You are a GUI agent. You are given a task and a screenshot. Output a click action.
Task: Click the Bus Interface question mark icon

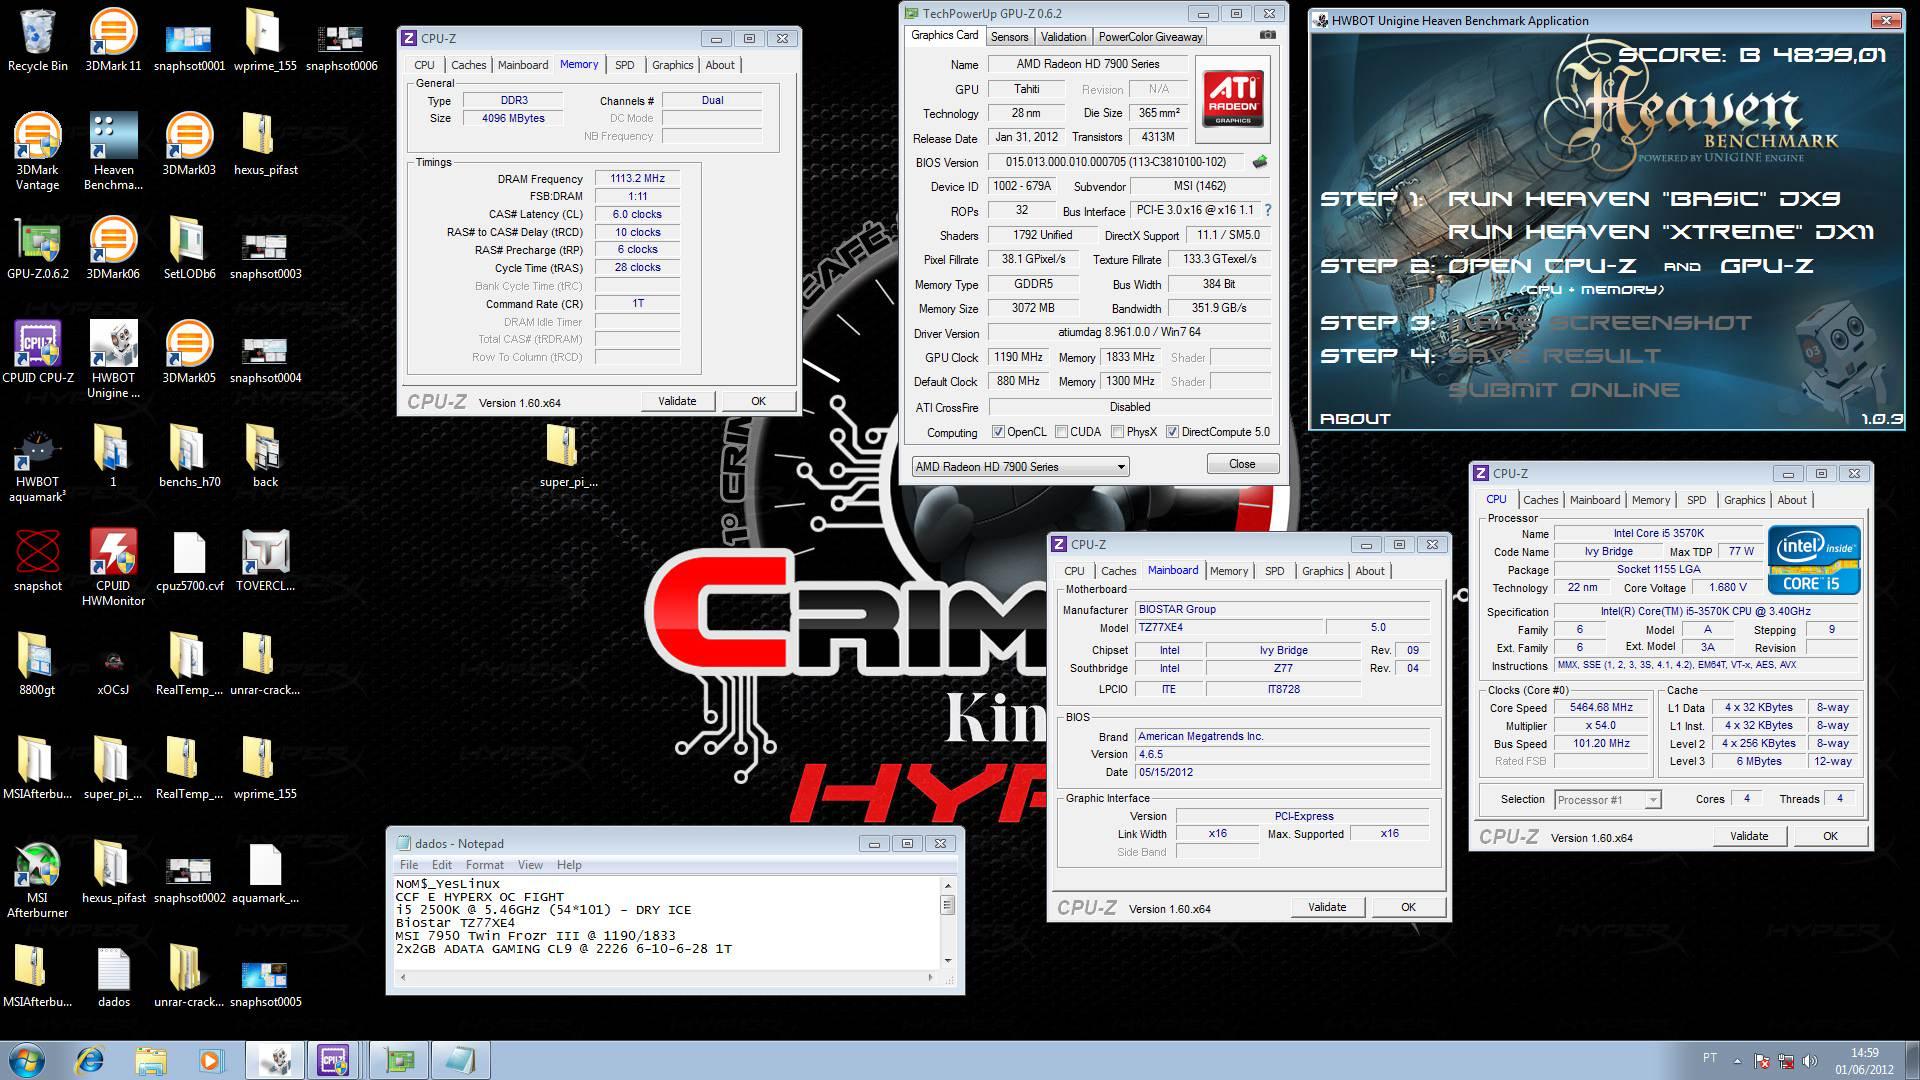click(x=1268, y=210)
